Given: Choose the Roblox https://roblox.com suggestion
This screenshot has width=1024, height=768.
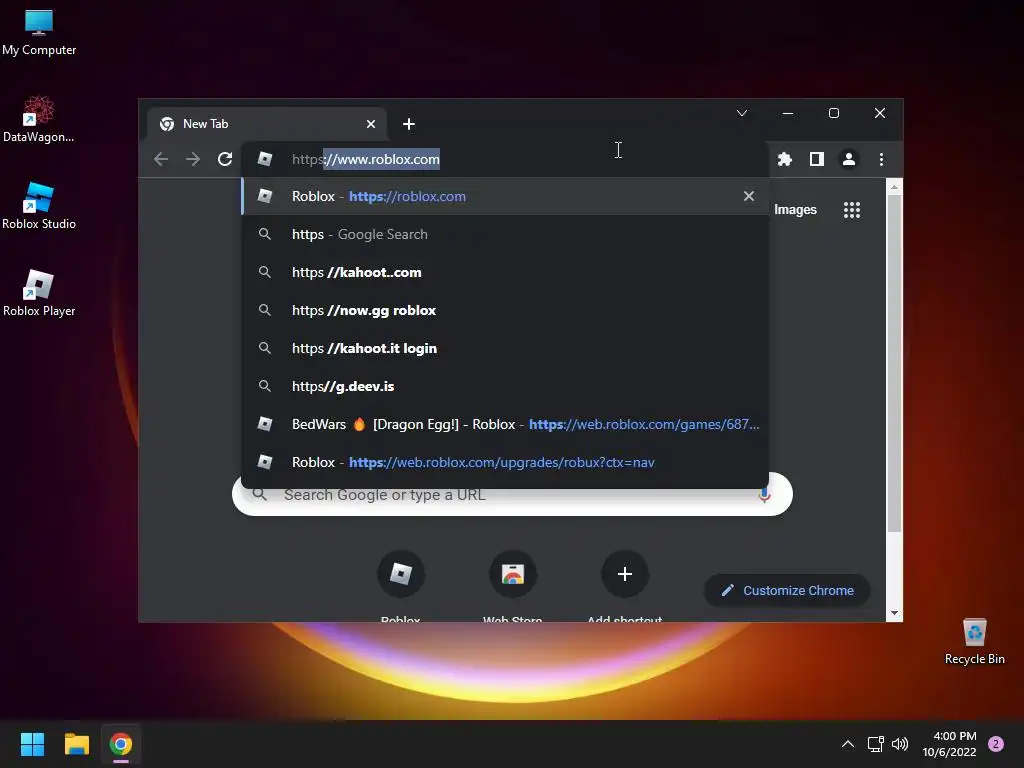Looking at the screenshot, I should click(505, 196).
